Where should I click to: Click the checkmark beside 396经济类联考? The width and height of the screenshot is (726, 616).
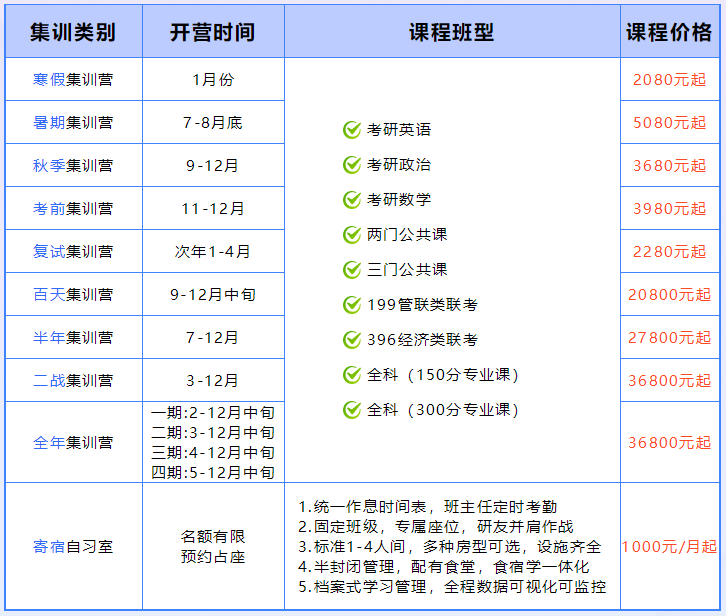[352, 340]
